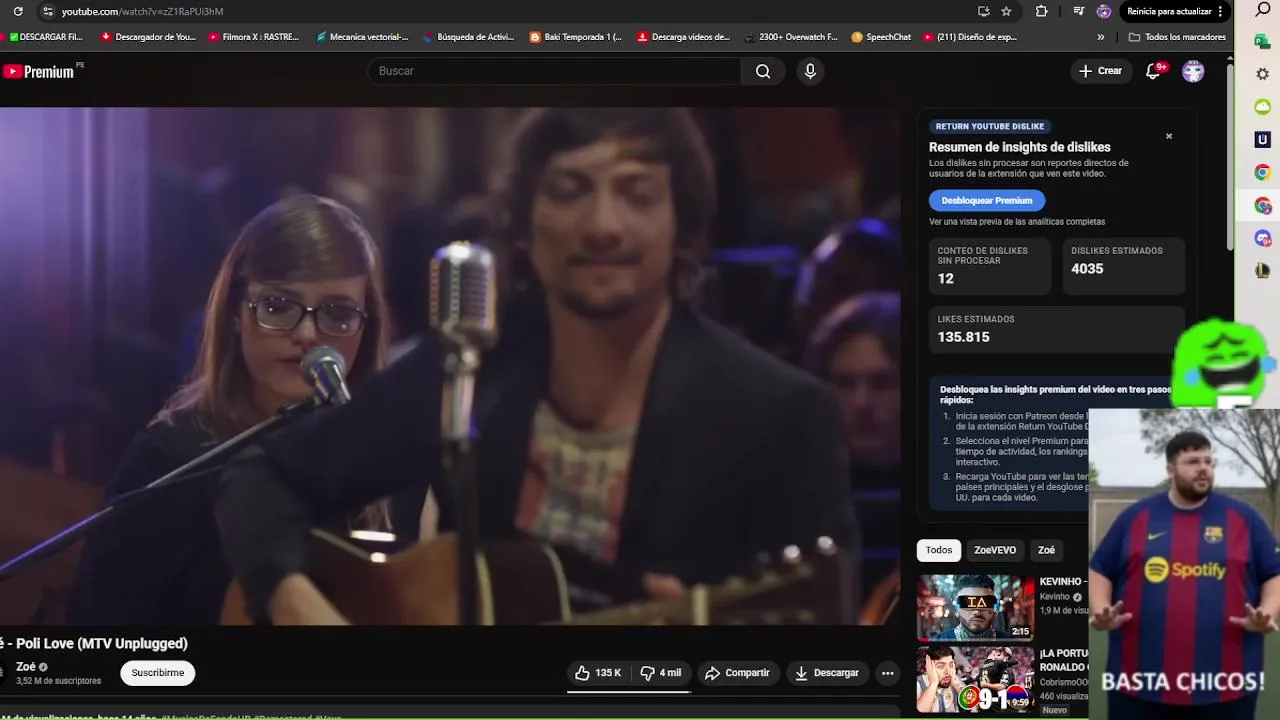The image size is (1280, 720).
Task: Dislike the video with thumbs-down 4 mil
Action: [x=661, y=673]
